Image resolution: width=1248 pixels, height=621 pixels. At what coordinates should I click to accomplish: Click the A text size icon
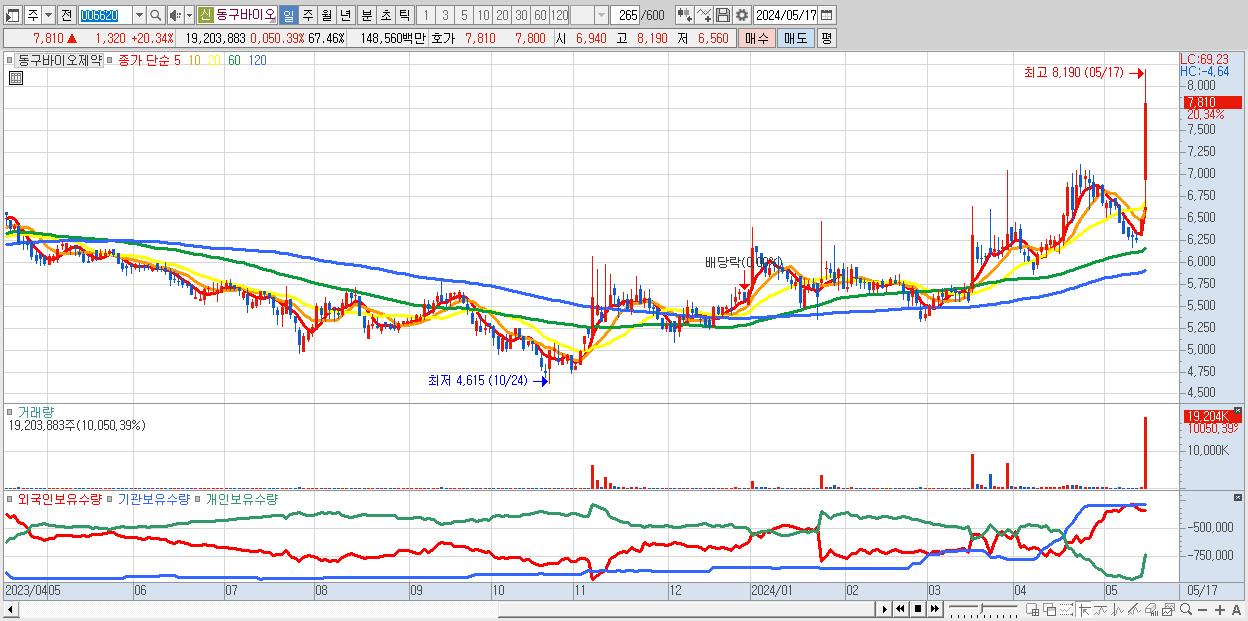tap(1237, 609)
